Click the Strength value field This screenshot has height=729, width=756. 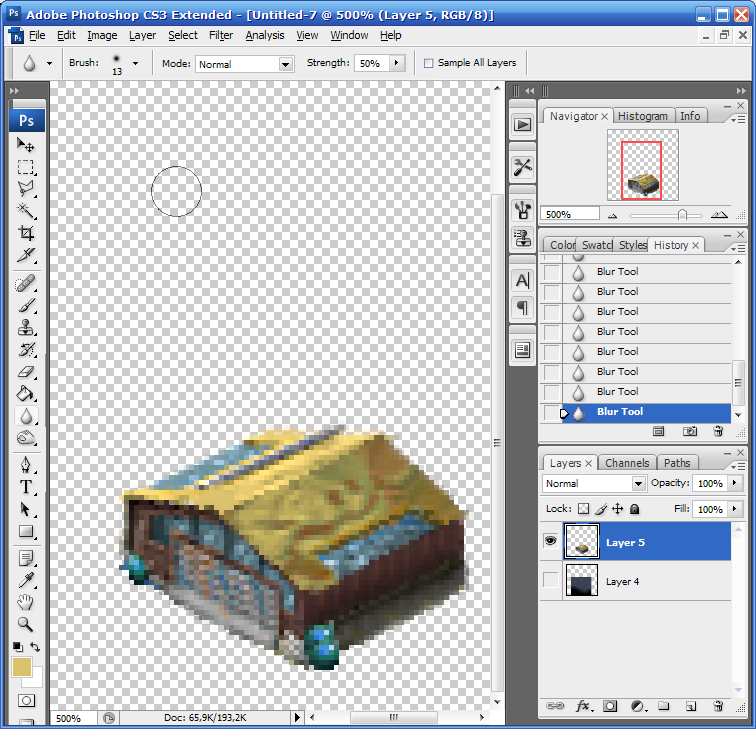(371, 63)
